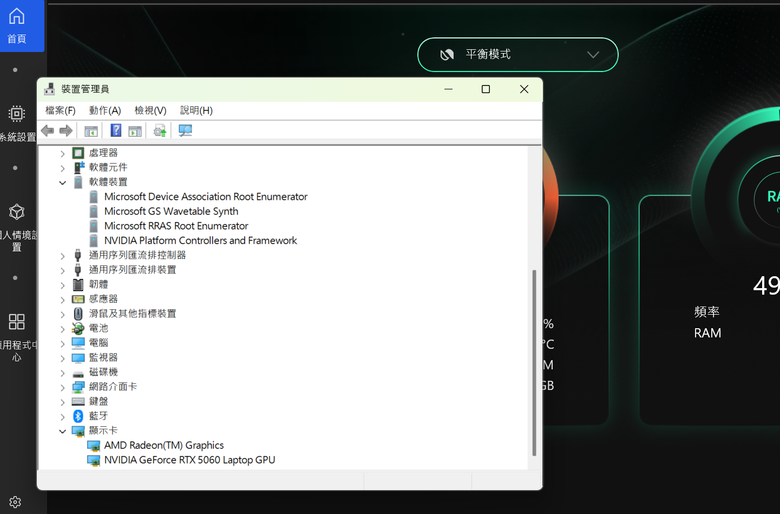Select the 顯示卡 label in tree
Image resolution: width=780 pixels, height=514 pixels.
[x=103, y=430]
